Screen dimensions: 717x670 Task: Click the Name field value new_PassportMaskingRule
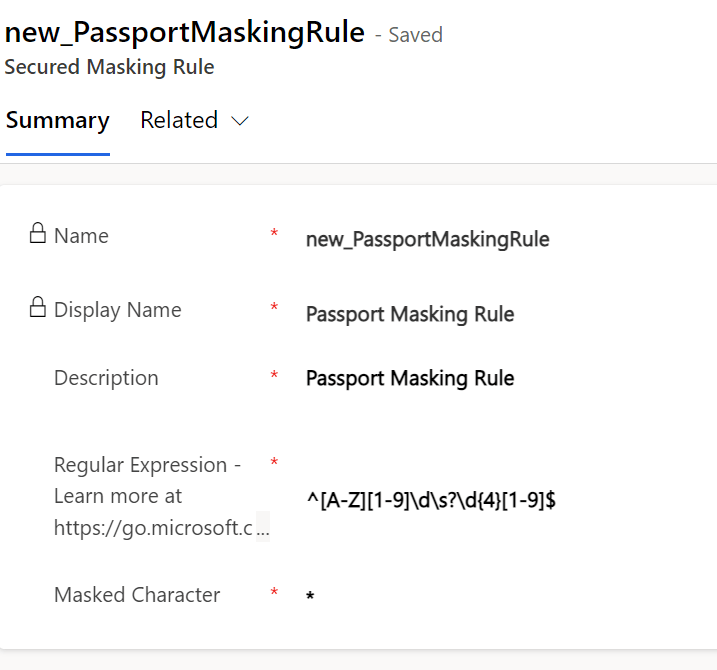click(427, 239)
